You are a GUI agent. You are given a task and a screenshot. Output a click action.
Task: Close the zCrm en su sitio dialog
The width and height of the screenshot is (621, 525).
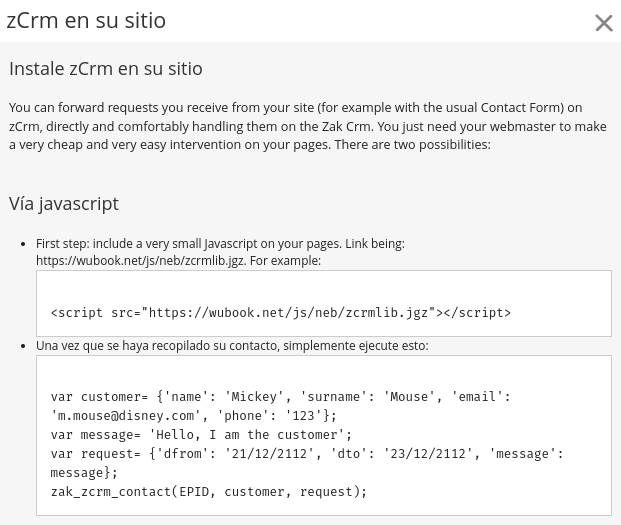point(604,22)
